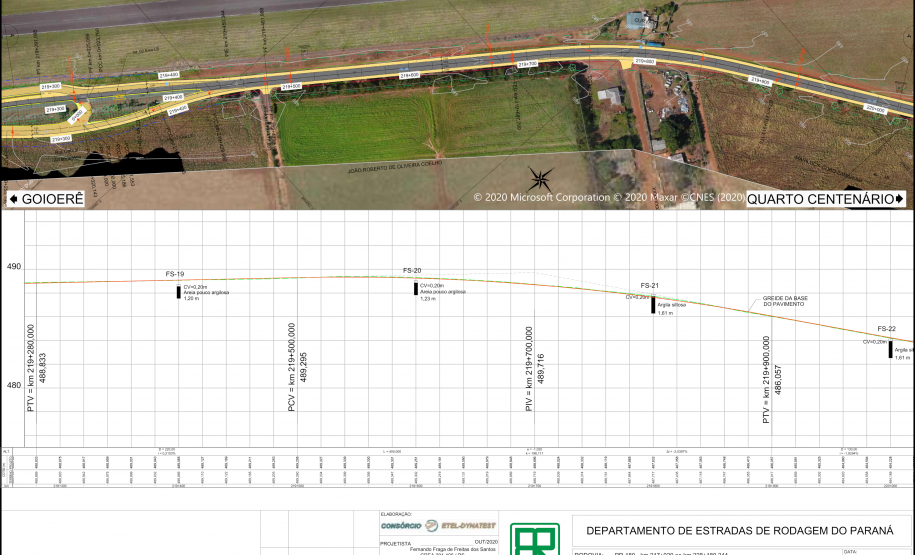The width and height of the screenshot is (915, 555).
Task: Click the compass rose north symbol
Action: [x=540, y=179]
